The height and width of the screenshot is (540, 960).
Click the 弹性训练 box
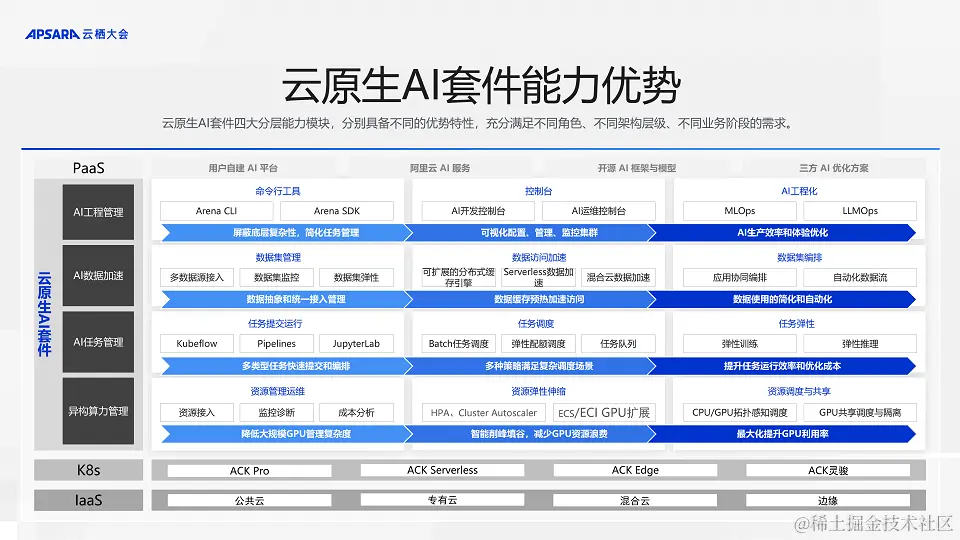[x=740, y=343]
